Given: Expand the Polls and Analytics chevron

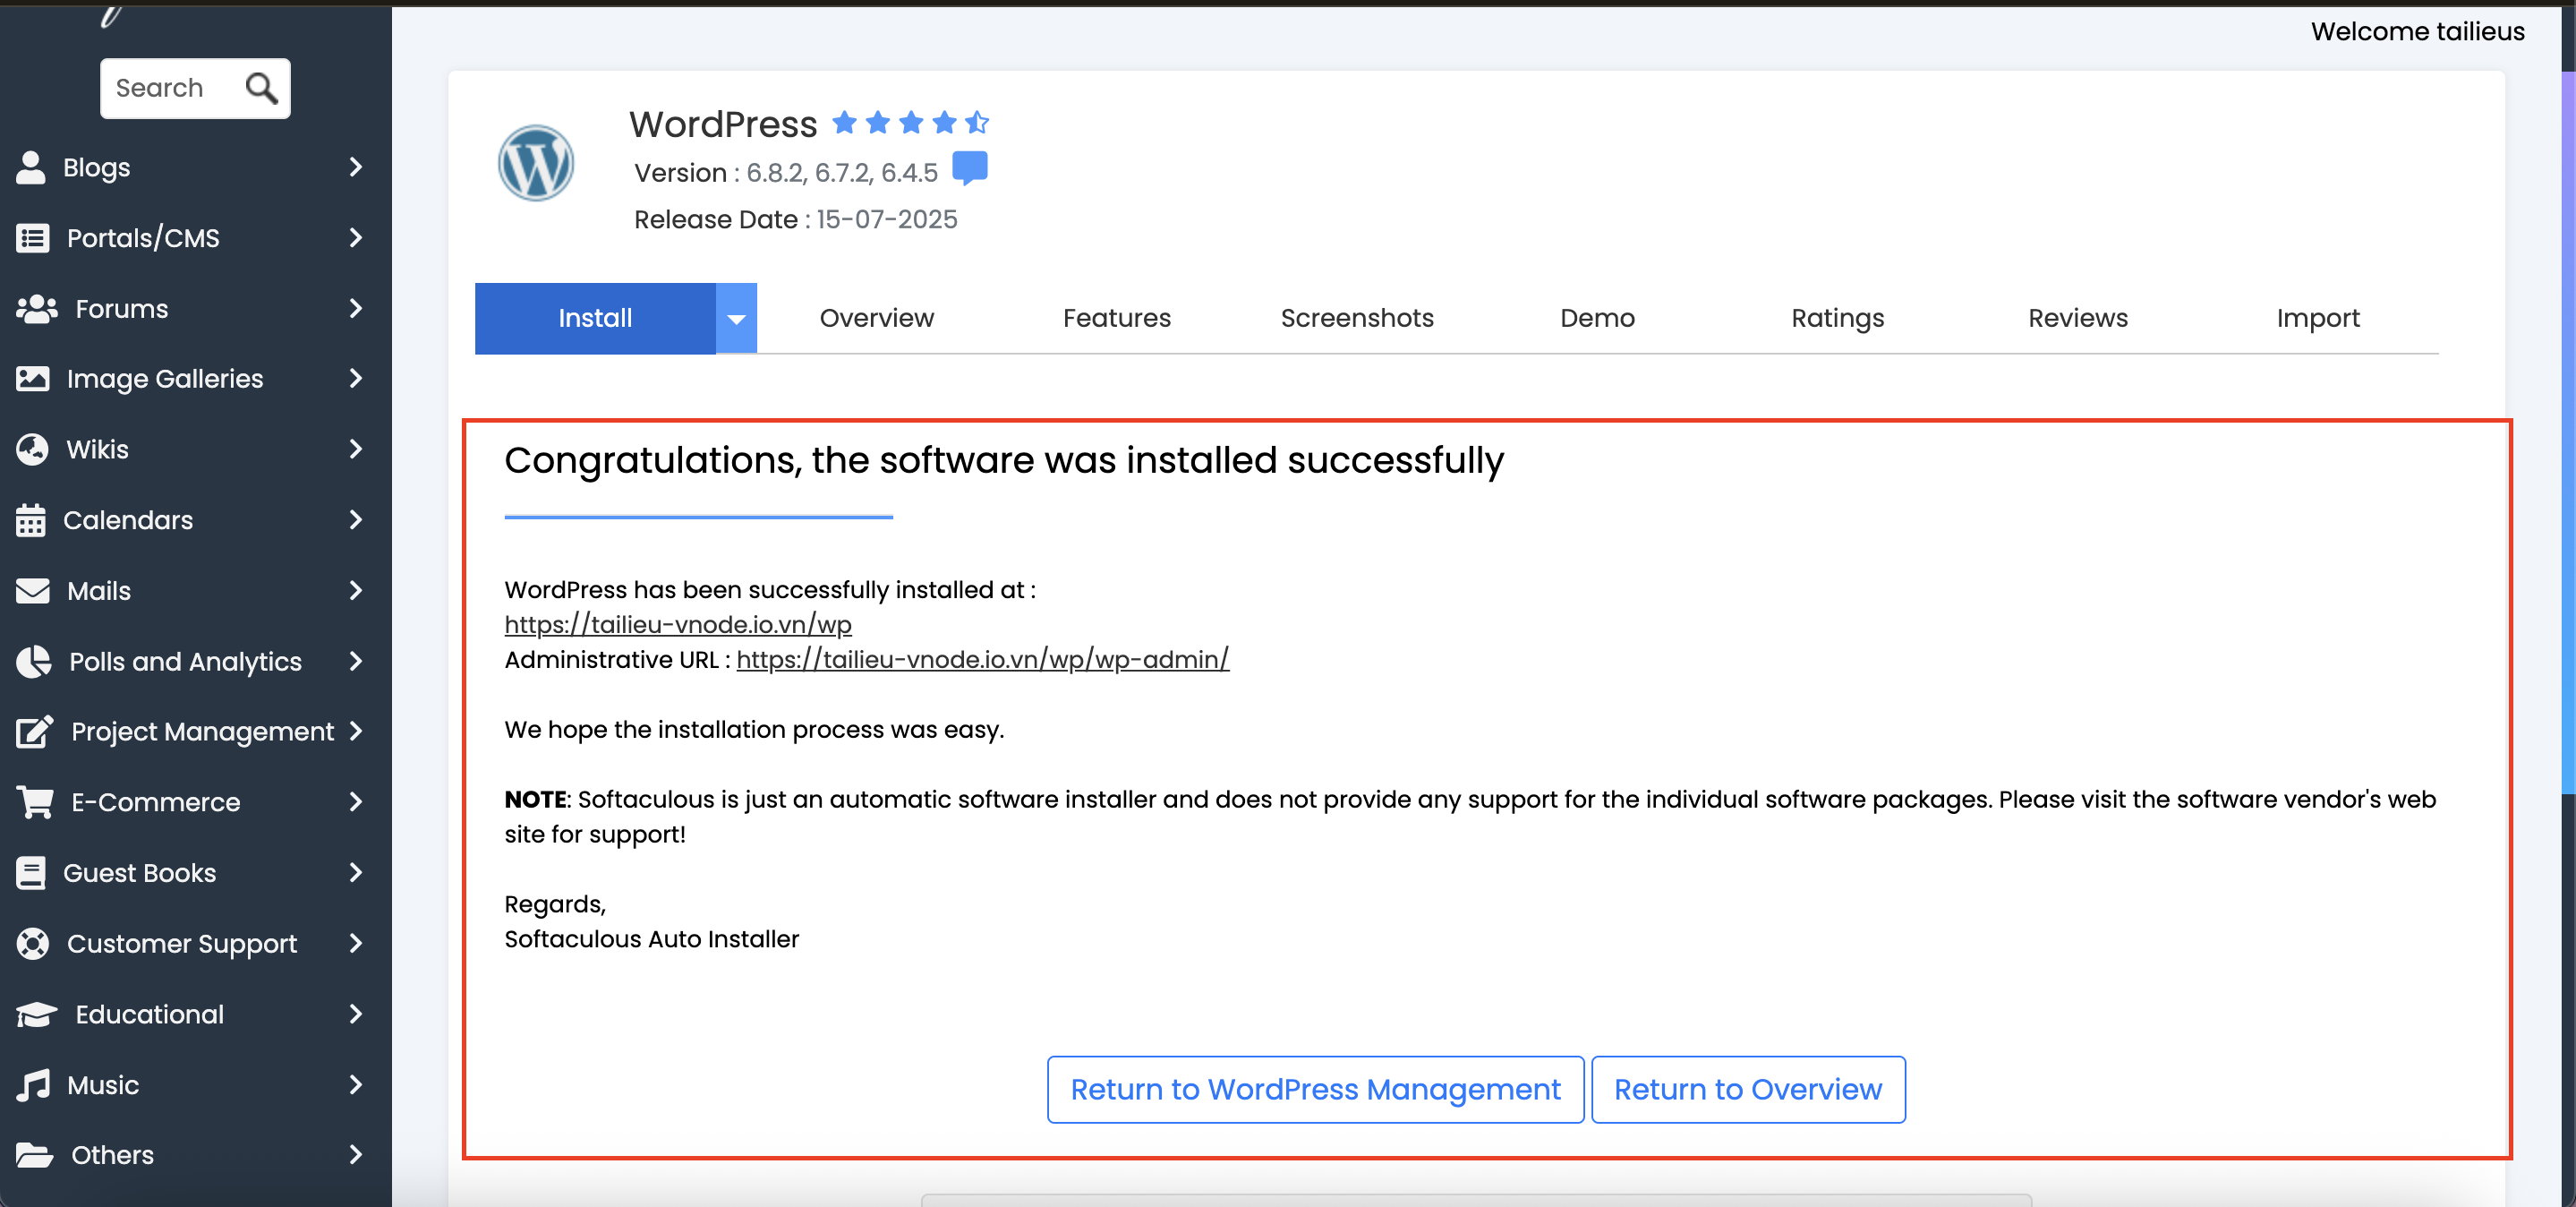Looking at the screenshot, I should click(356, 661).
